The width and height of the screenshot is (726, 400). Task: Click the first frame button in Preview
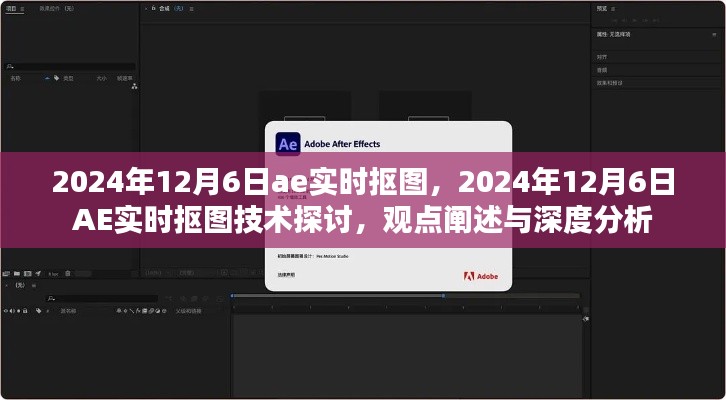tap(614, 21)
